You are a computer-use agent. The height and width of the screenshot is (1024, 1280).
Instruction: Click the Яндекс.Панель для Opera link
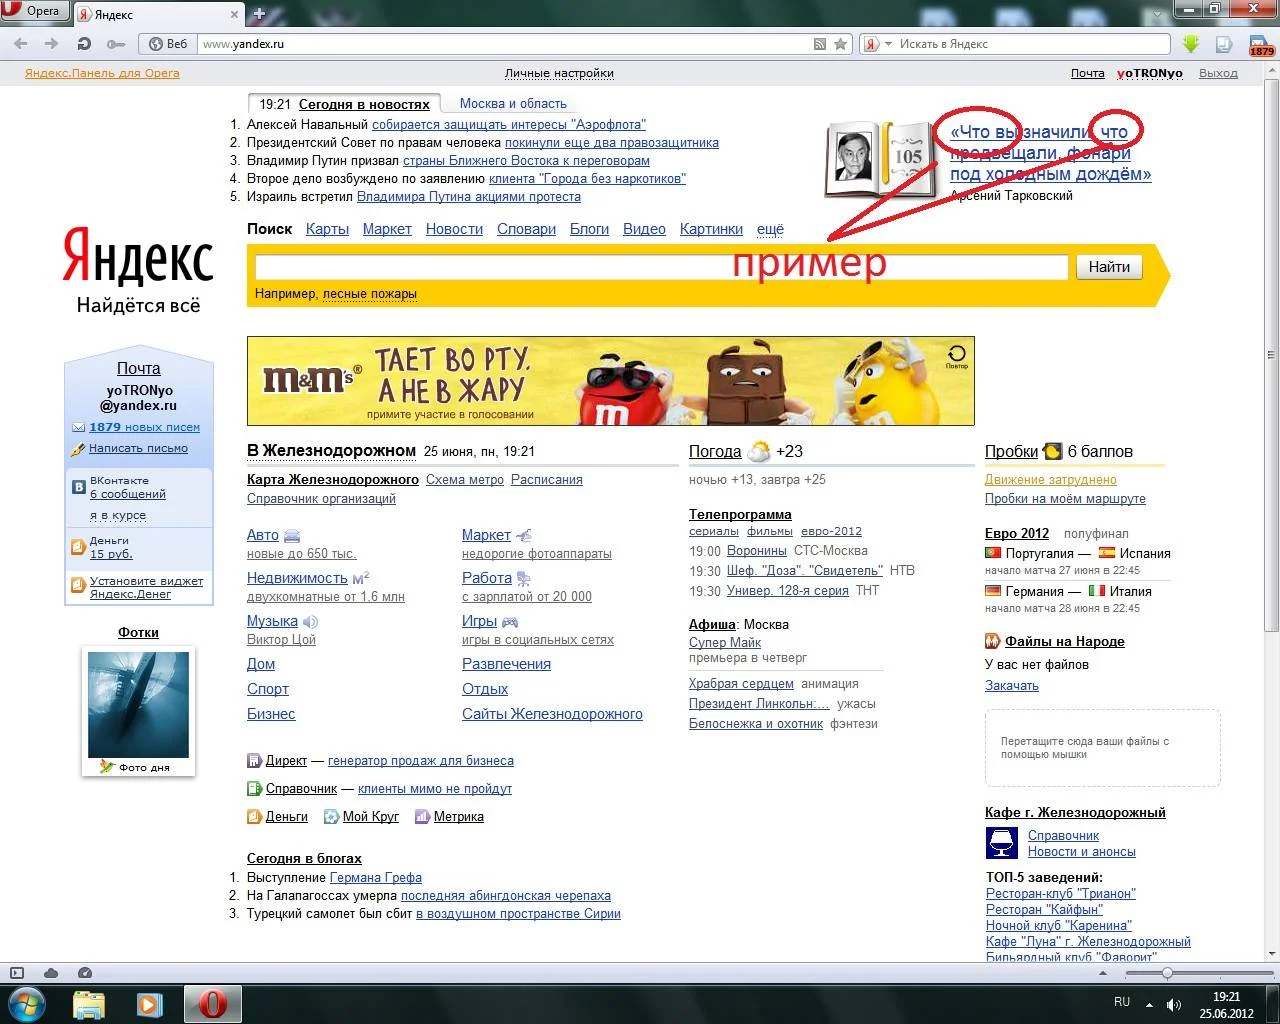(102, 73)
